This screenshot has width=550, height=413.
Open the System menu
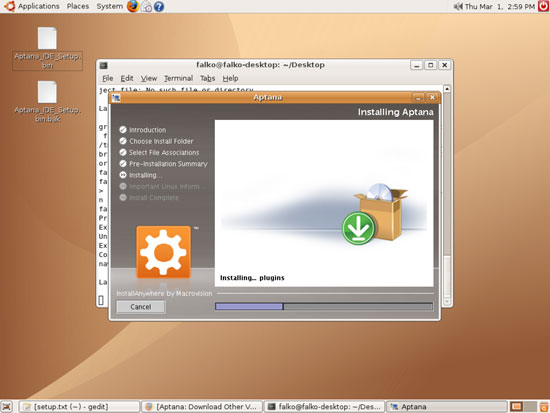click(x=109, y=6)
